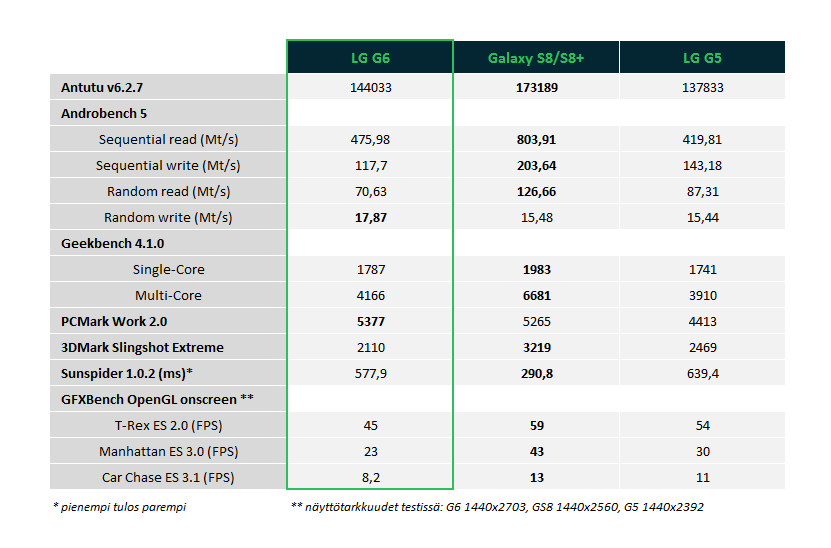
Task: Select the Single-Core score 1741
Action: [702, 269]
